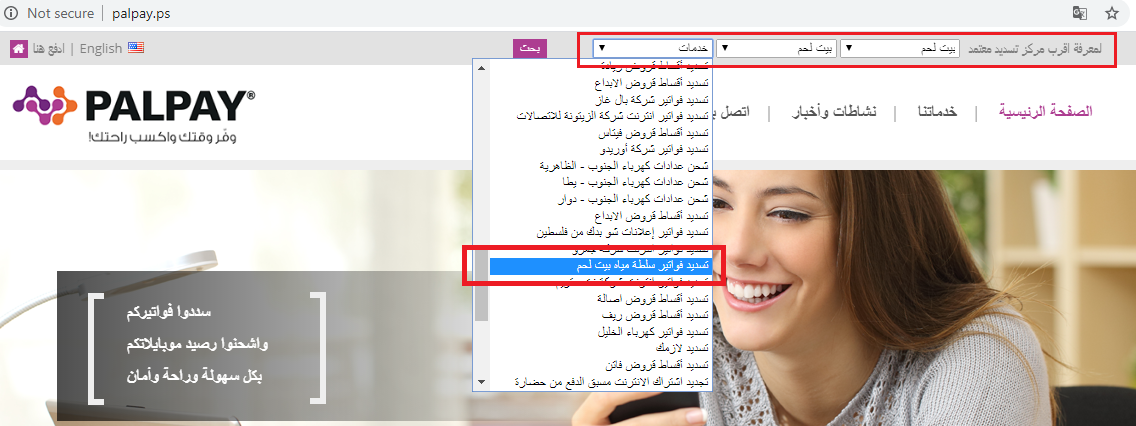The image size is (1136, 426).
Task: Click the purple بحث search button
Action: pos(530,49)
